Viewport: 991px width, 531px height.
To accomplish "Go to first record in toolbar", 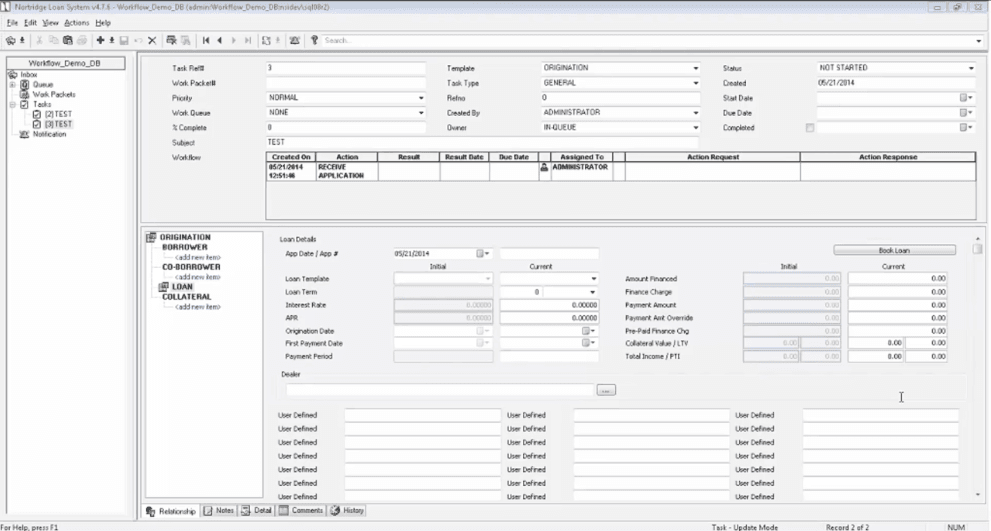I will (x=206, y=40).
